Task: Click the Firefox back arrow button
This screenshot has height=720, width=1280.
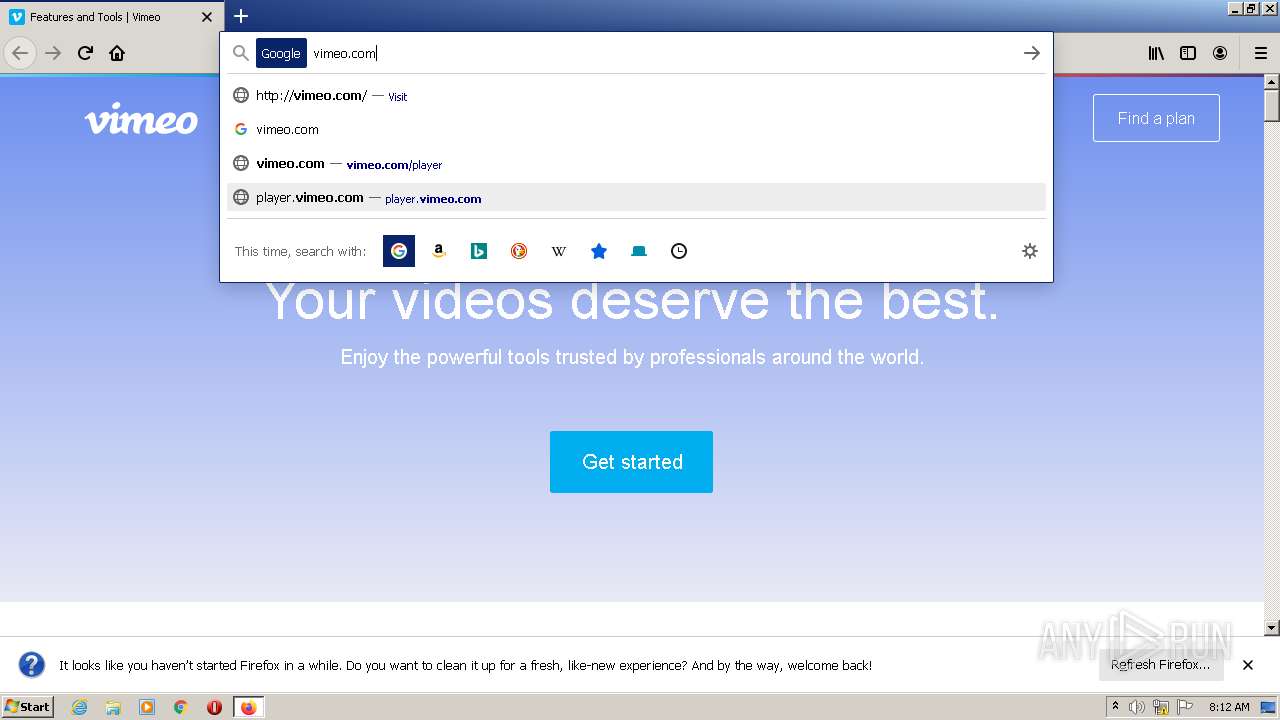Action: click(20, 53)
